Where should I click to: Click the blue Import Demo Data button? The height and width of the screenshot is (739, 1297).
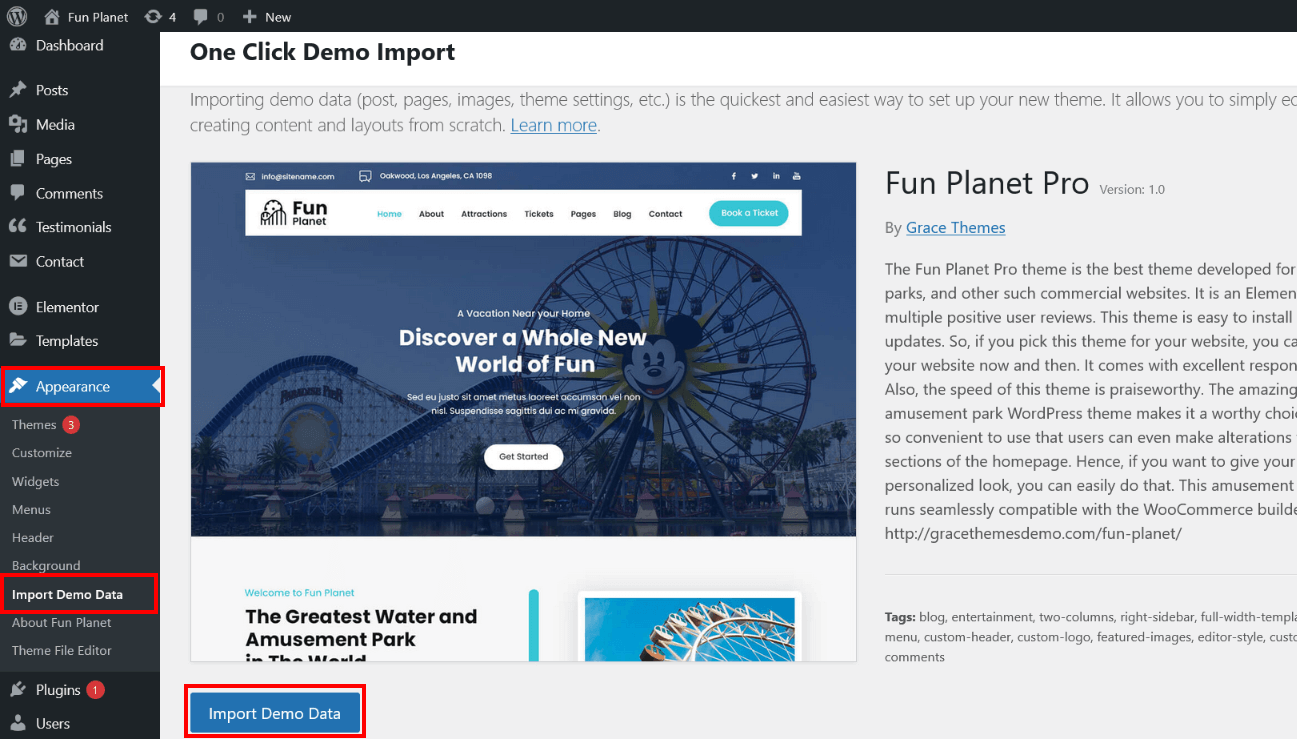[275, 713]
